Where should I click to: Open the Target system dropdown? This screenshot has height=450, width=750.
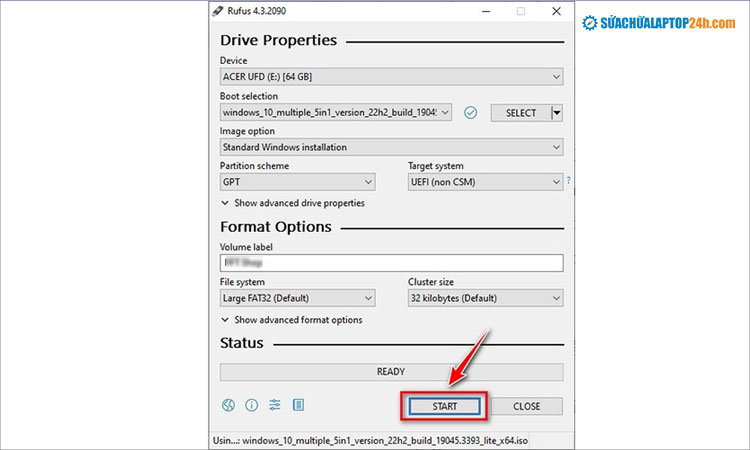point(485,182)
